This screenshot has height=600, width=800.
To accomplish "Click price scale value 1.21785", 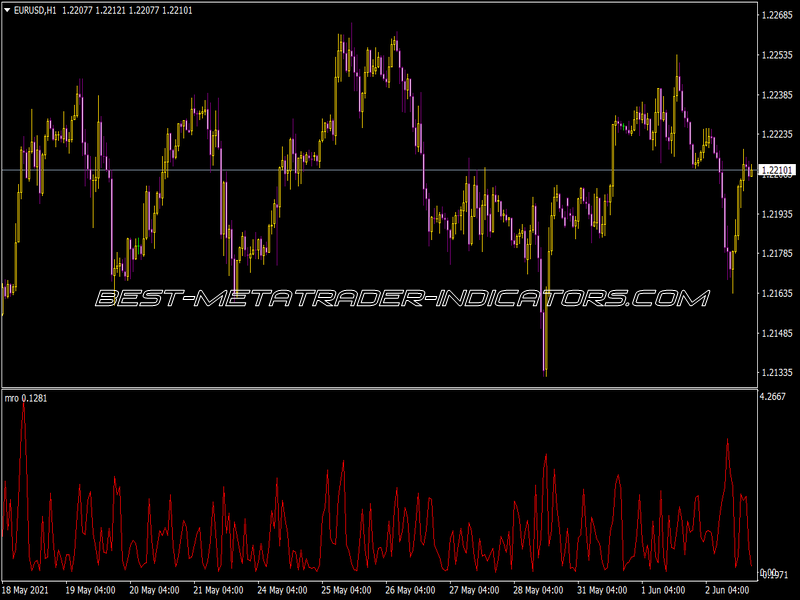I will coord(777,254).
